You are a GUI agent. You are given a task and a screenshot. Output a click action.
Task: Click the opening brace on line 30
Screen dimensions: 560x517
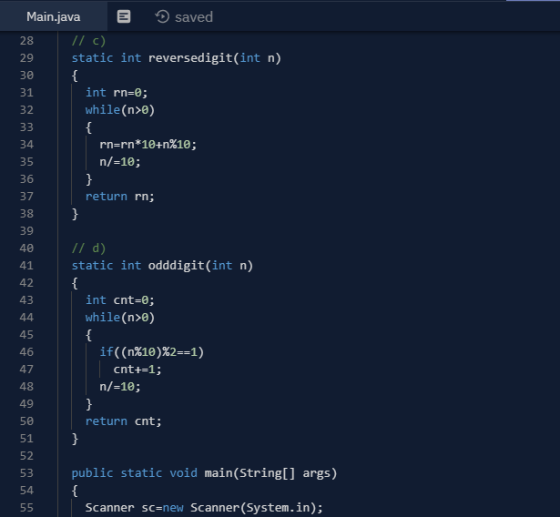75,75
